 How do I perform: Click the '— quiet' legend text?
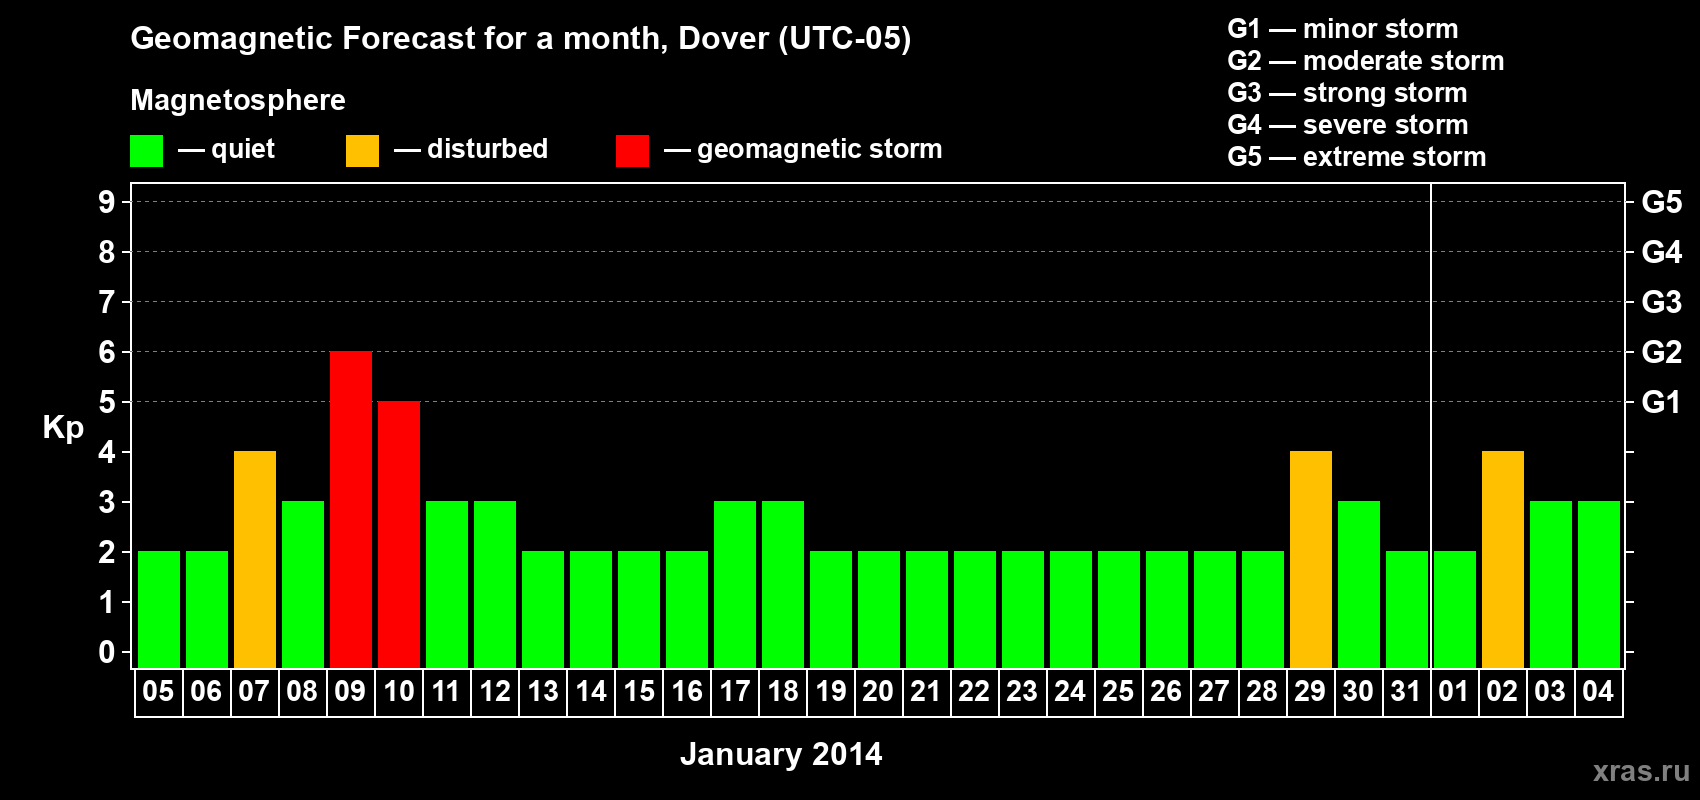tap(226, 149)
